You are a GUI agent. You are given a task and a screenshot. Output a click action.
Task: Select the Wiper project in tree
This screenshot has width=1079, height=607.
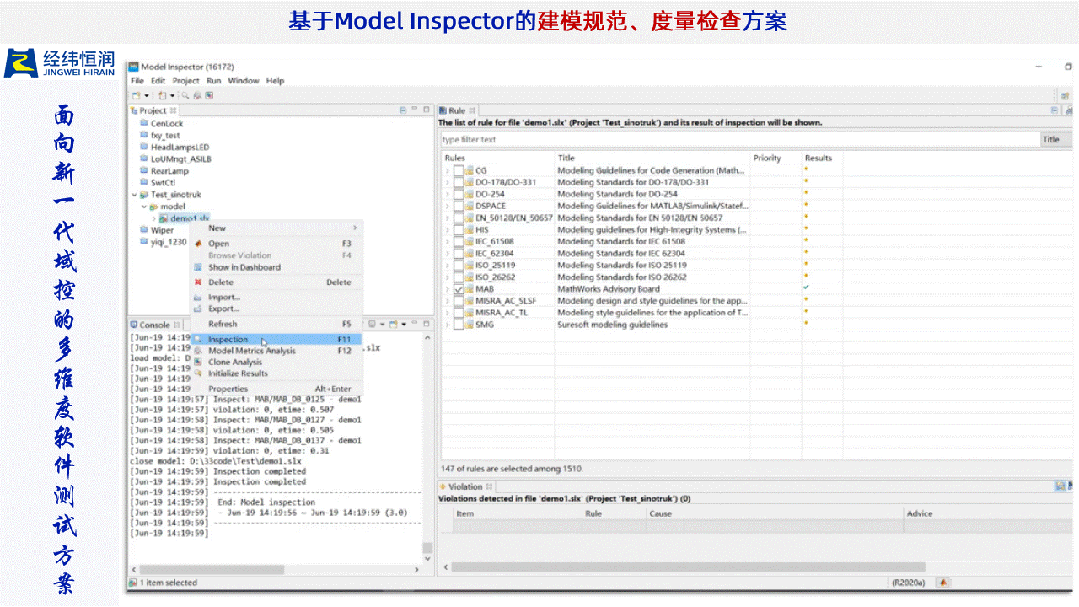[162, 231]
